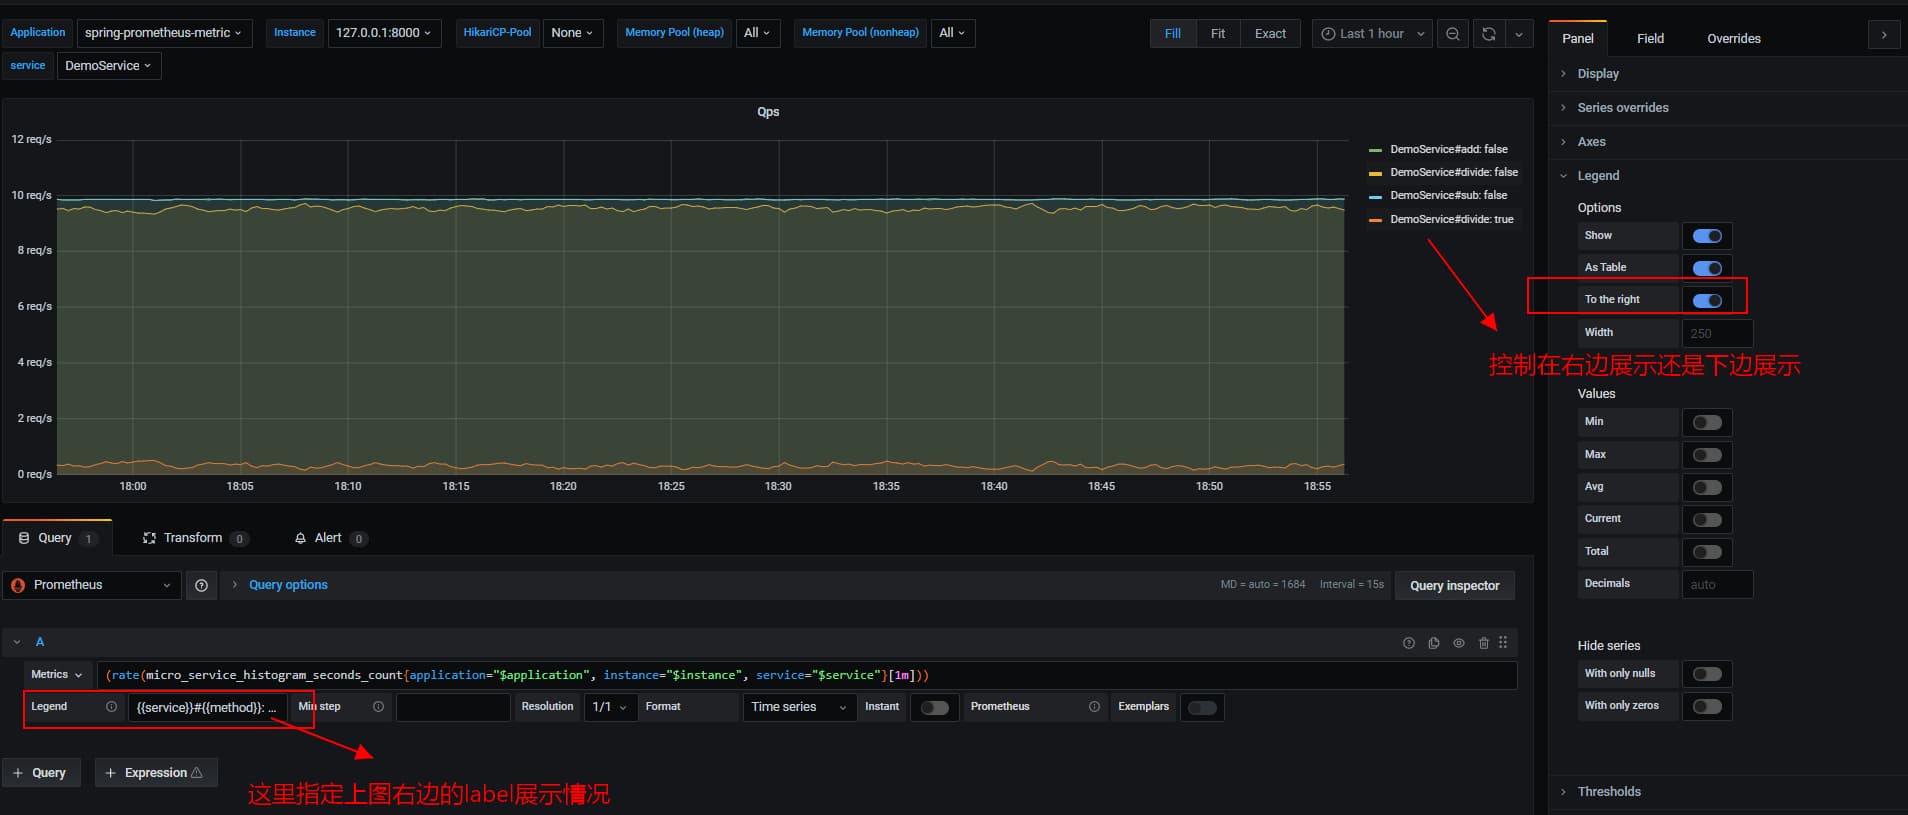
Task: Open the Prometheus data source dropdown
Action: (x=92, y=586)
